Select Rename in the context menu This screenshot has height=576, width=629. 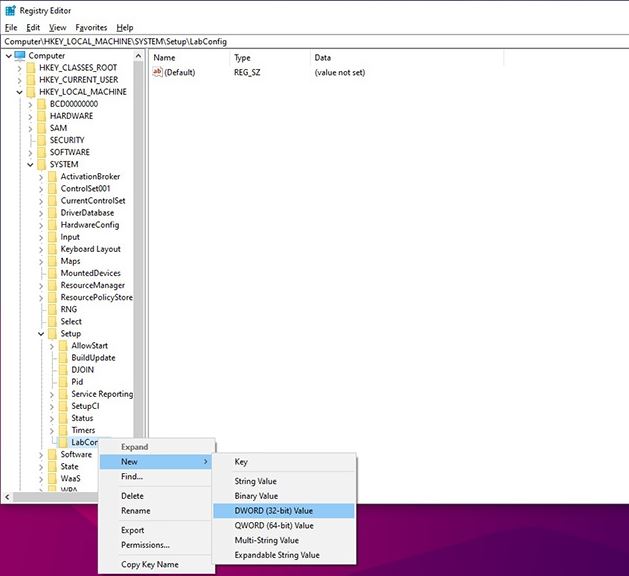[x=156, y=511]
